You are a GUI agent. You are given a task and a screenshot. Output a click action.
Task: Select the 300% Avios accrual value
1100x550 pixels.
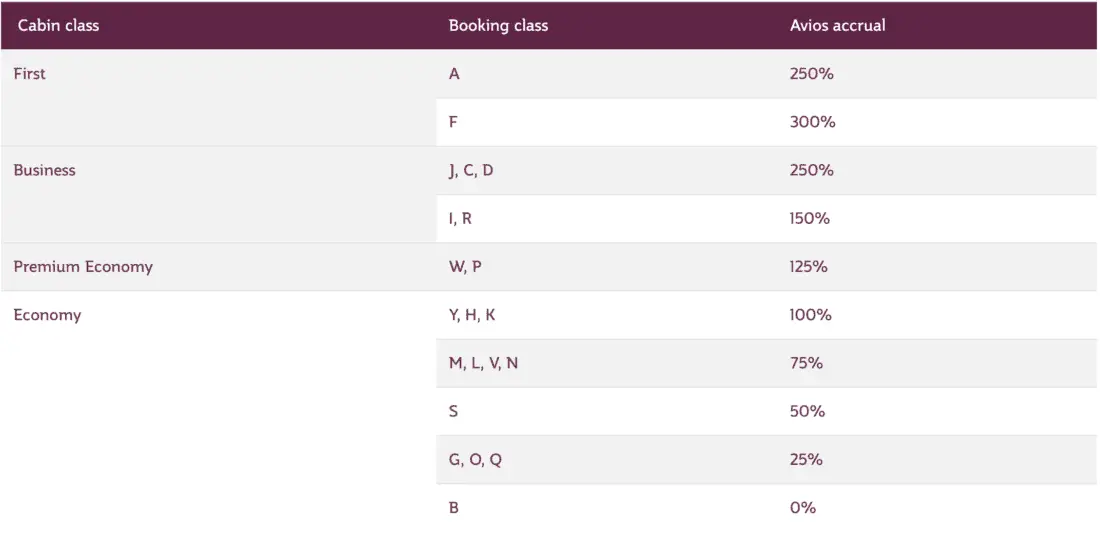(812, 122)
